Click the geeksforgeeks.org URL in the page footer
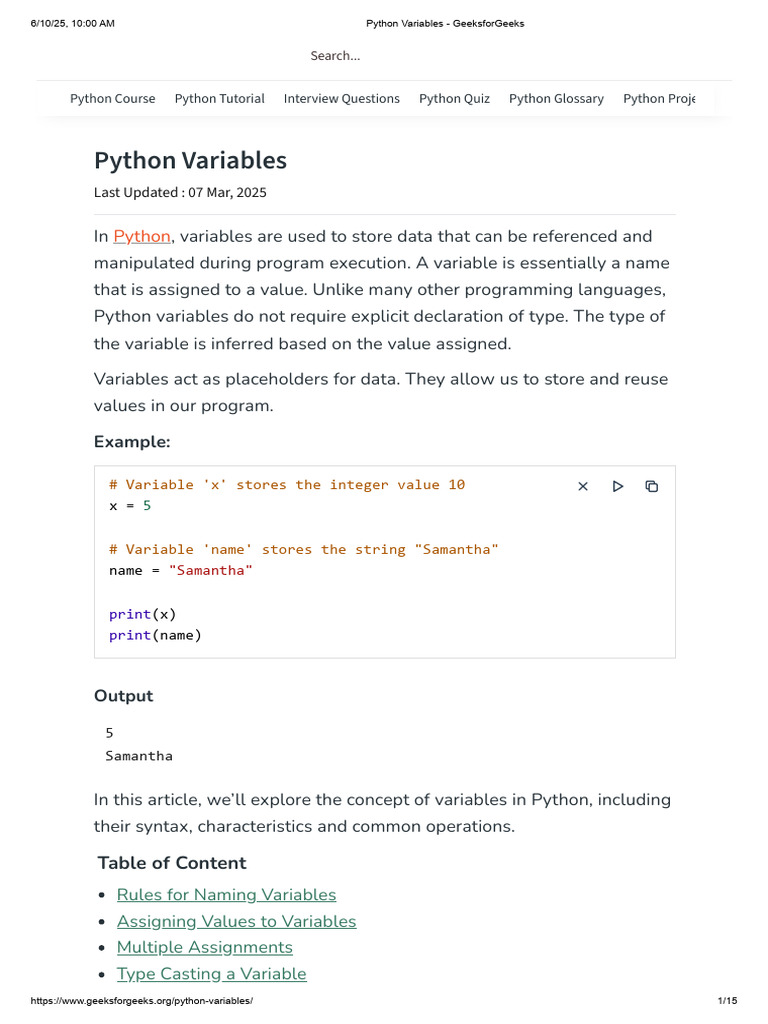 [x=142, y=1001]
